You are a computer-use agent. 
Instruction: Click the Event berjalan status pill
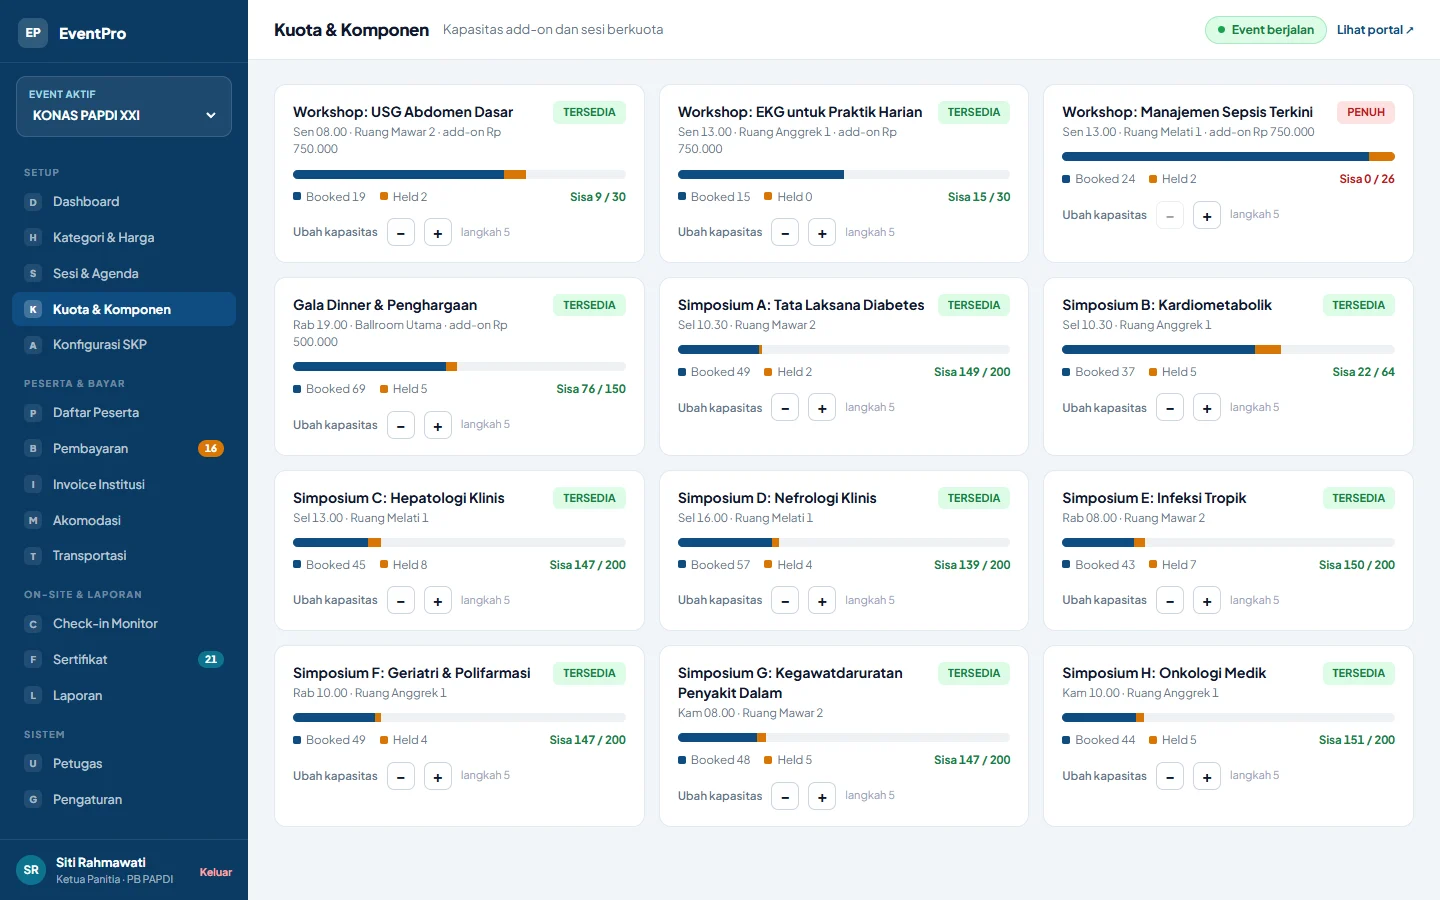(1266, 30)
